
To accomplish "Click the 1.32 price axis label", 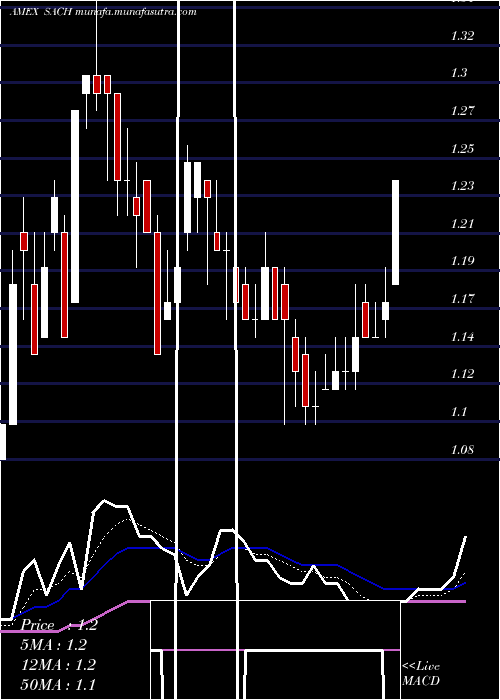I will [x=462, y=36].
